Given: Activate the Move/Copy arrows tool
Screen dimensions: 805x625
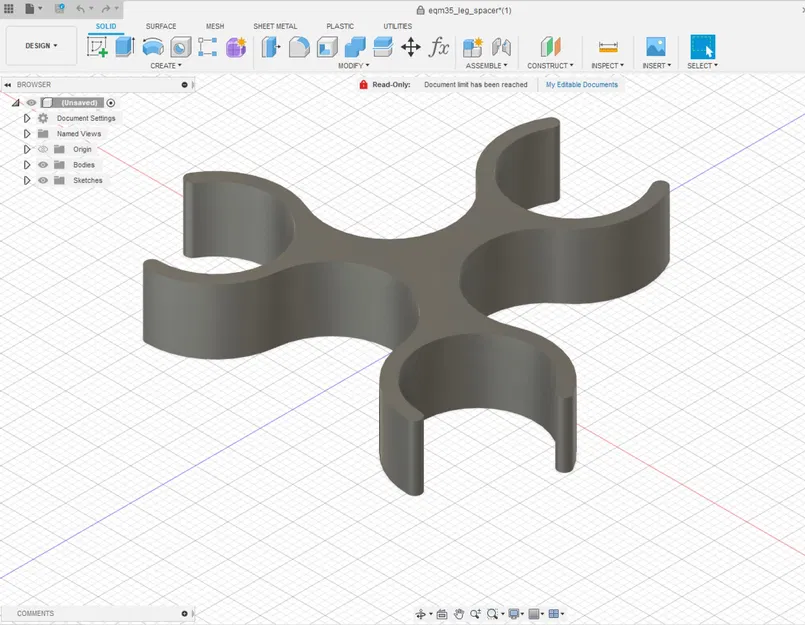Looking at the screenshot, I should click(x=410, y=46).
